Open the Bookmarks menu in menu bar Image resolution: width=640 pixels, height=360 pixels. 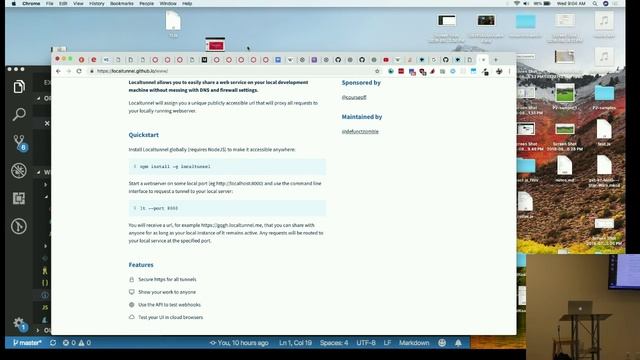pos(122,3)
